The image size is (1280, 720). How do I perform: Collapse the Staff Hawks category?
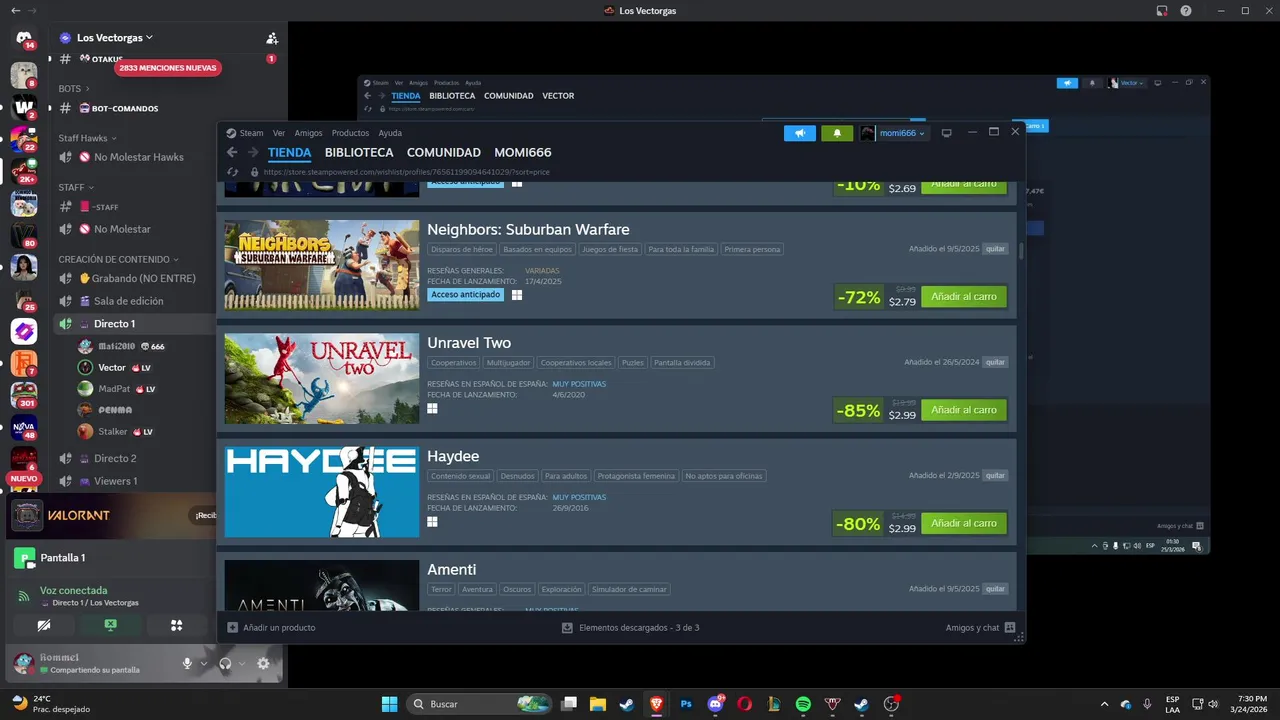click(87, 138)
